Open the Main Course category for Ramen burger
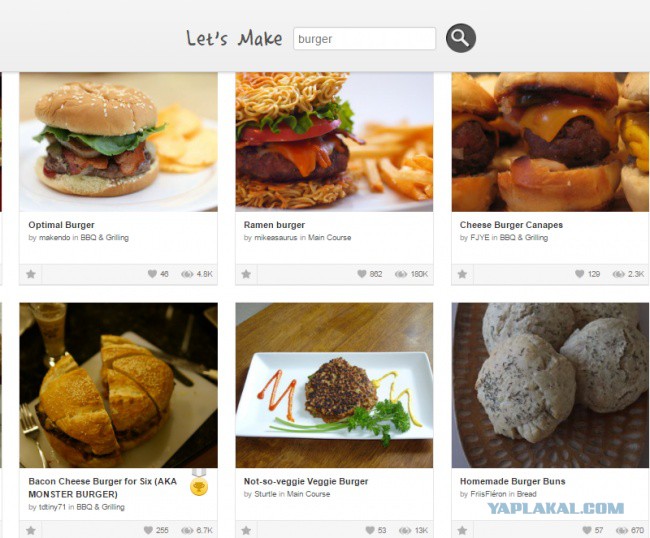 (x=329, y=237)
